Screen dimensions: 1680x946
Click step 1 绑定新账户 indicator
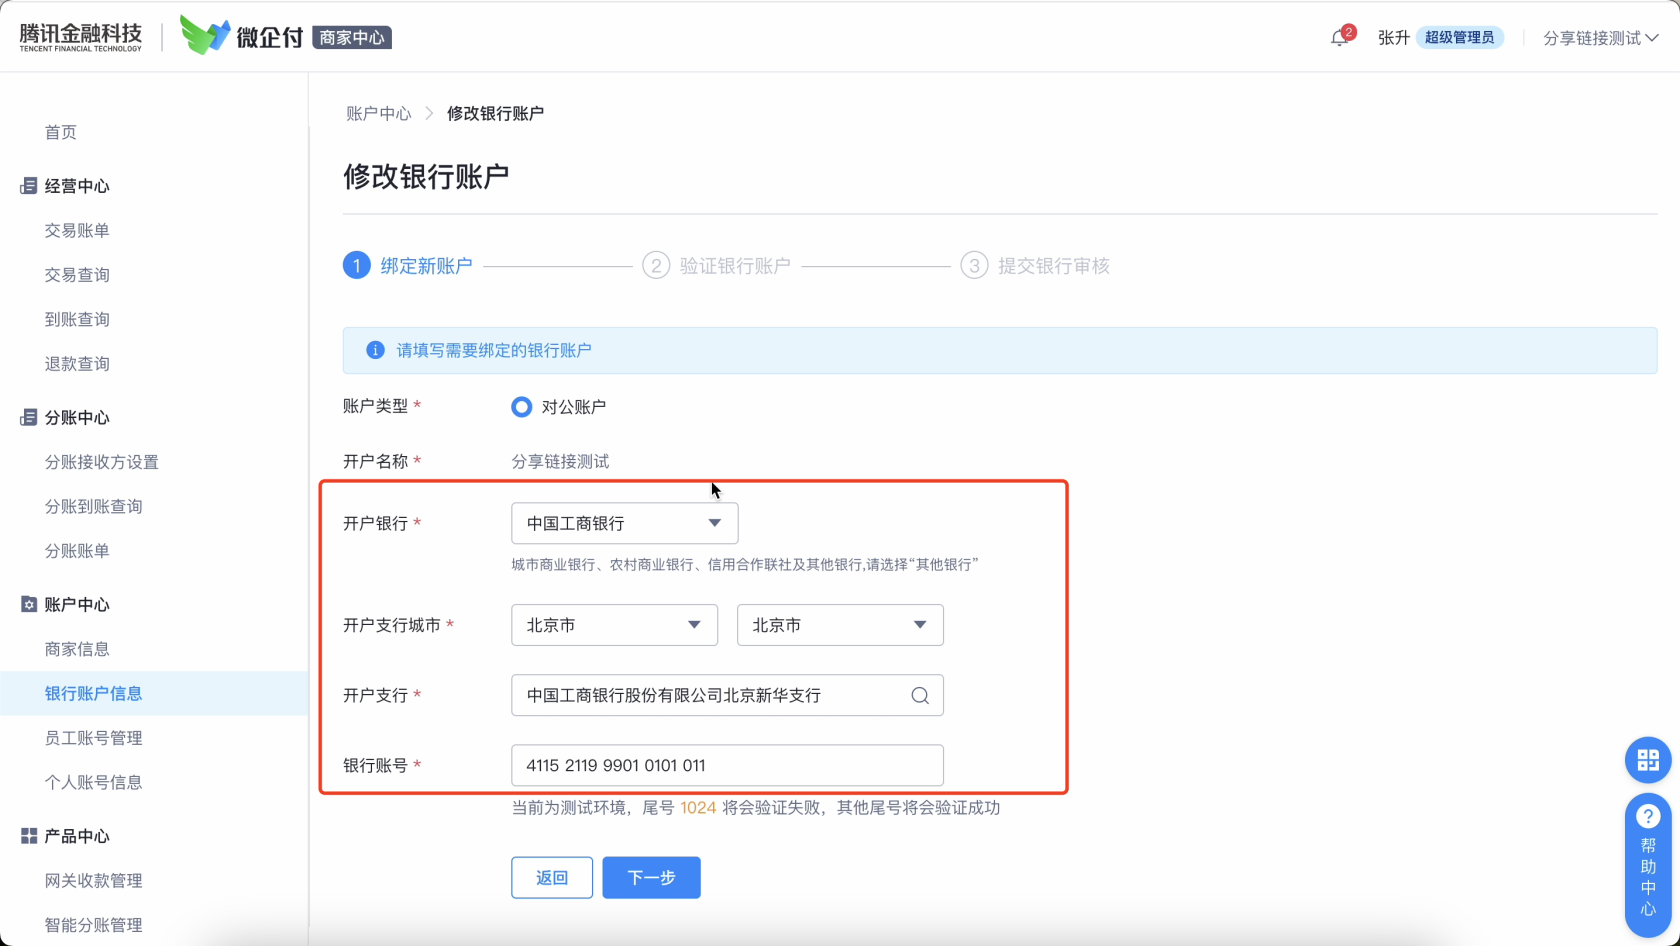coord(408,266)
